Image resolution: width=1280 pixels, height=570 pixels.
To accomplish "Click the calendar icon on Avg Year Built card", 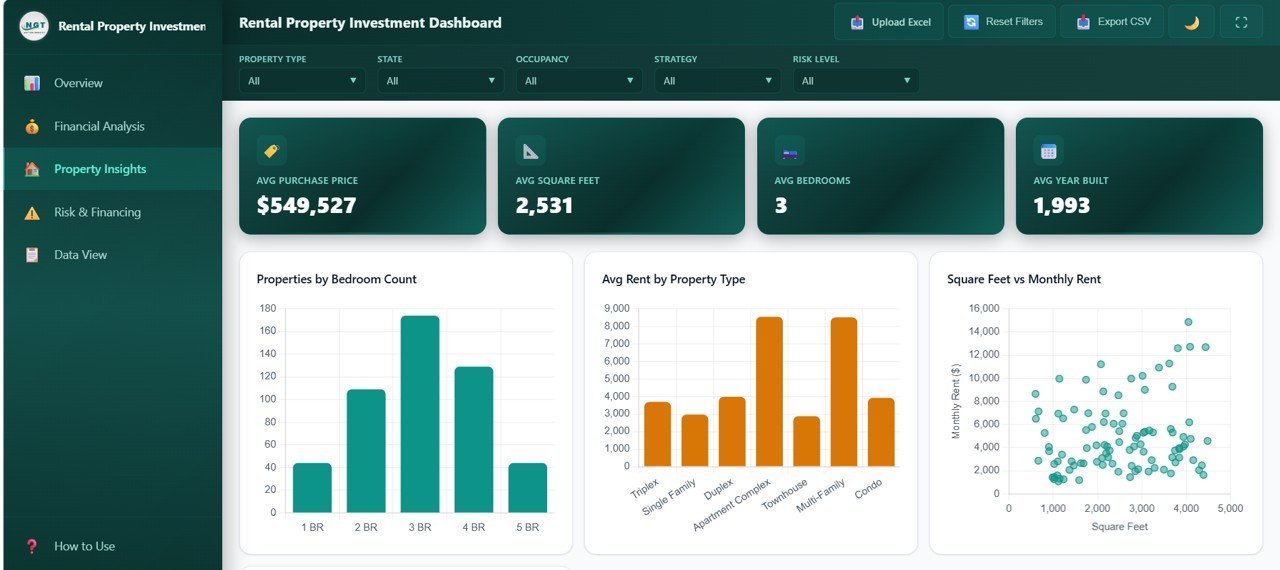I will [x=1048, y=151].
